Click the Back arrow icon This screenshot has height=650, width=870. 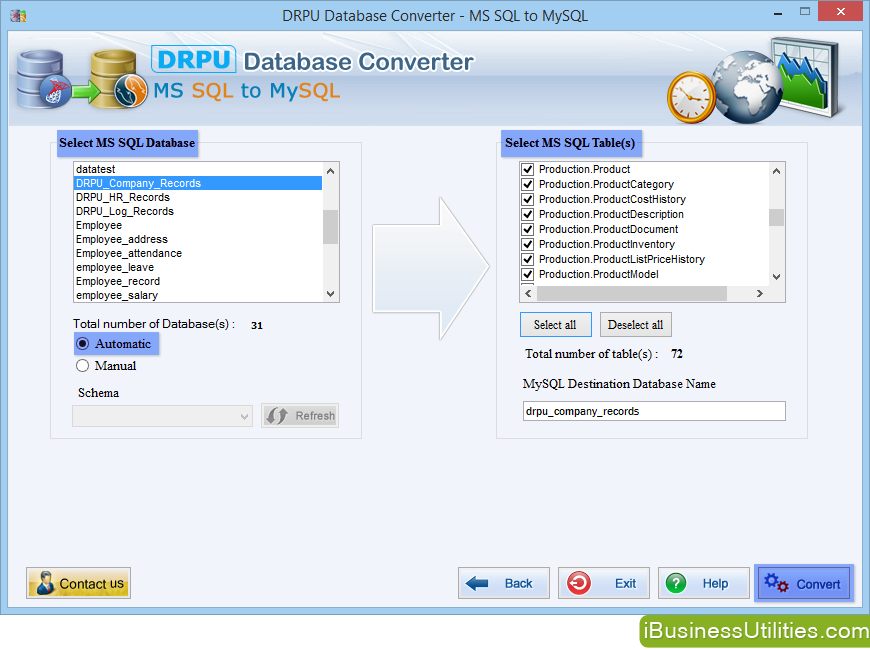[x=477, y=583]
